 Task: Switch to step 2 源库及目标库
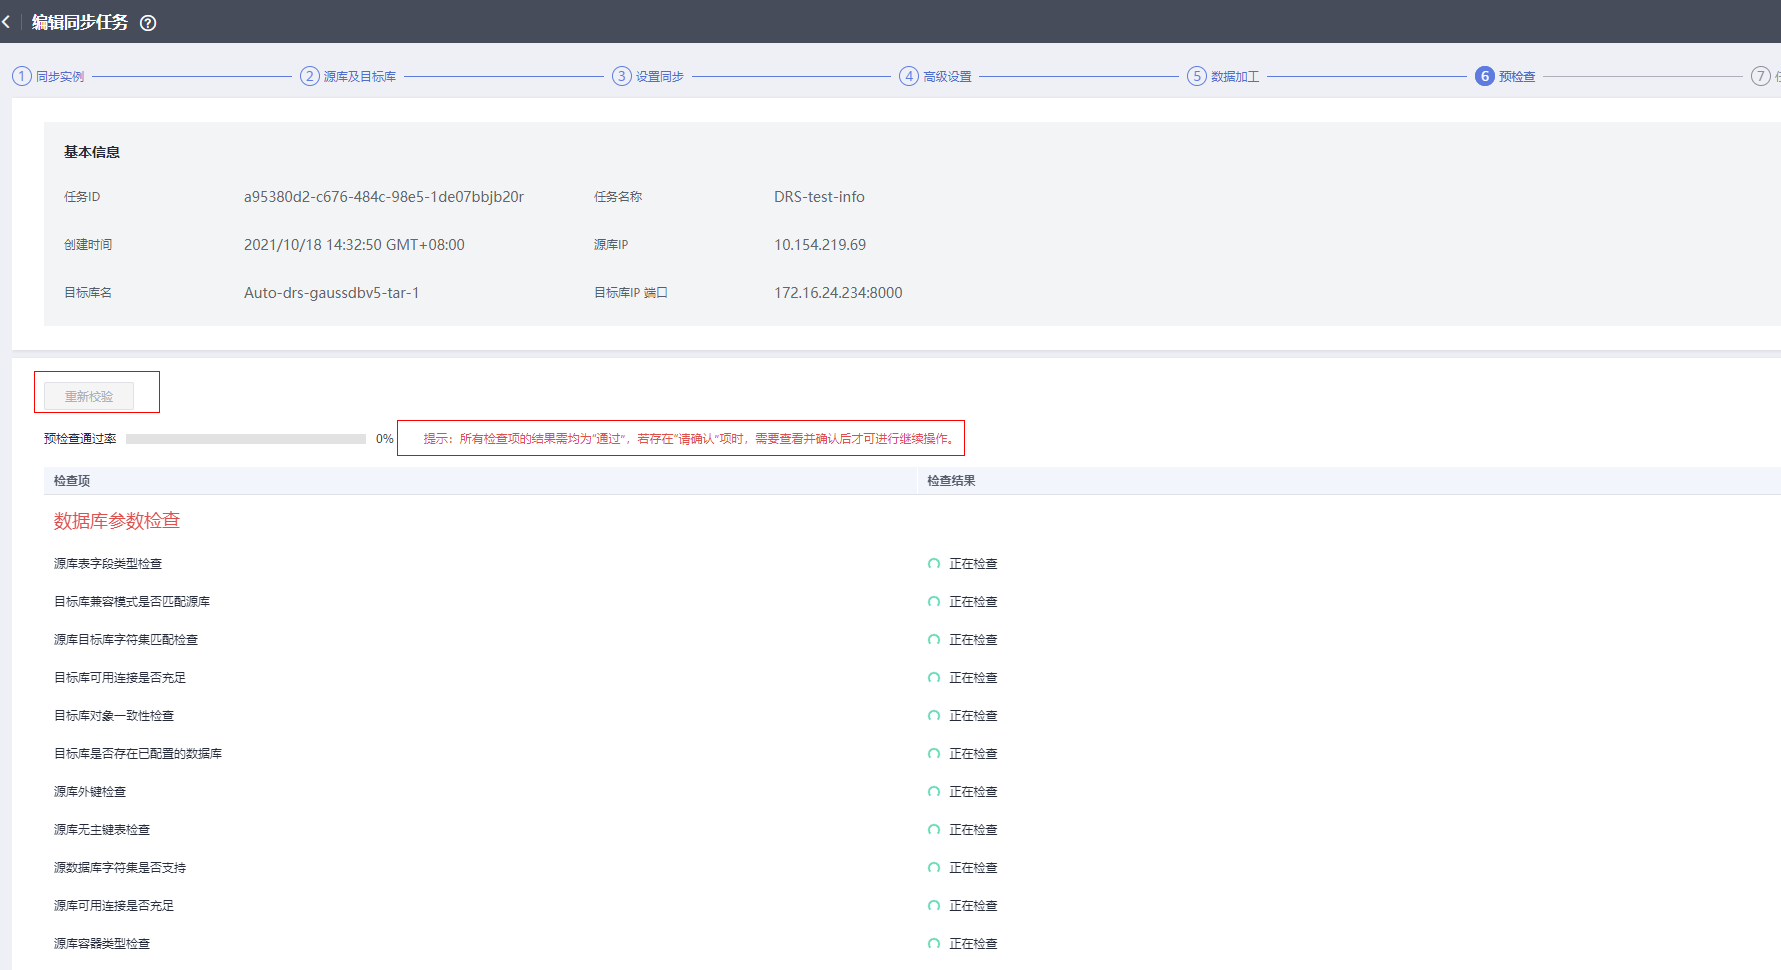[309, 75]
